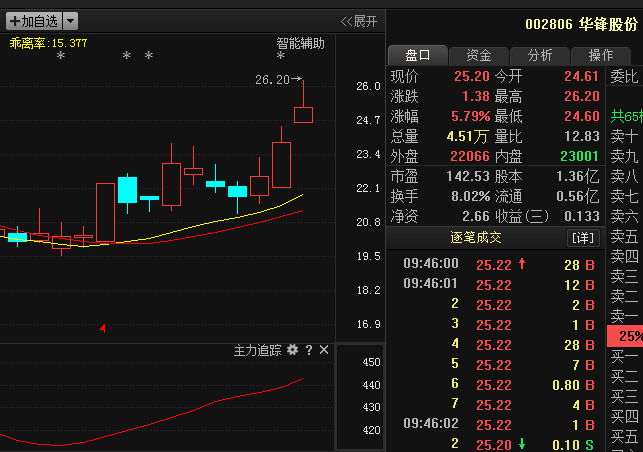Image resolution: width=643 pixels, height=452 pixels.
Task: Click the 换手 value 8.02%
Action: (470, 196)
